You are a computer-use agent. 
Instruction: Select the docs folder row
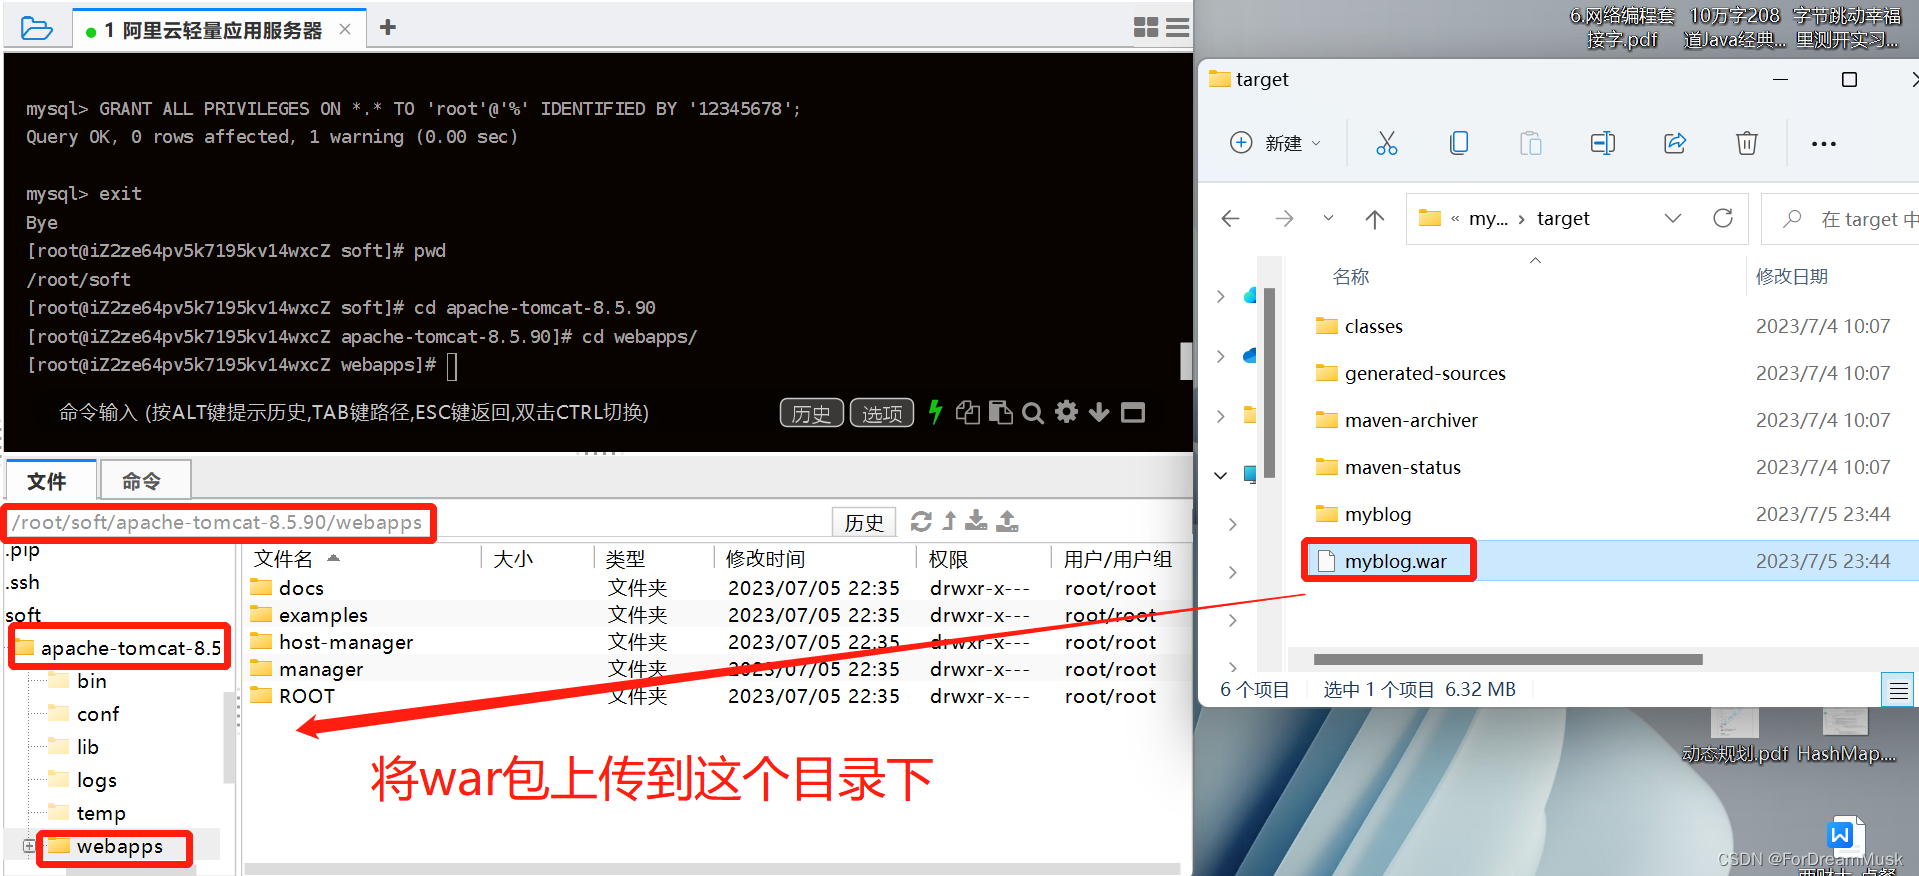tap(709, 588)
